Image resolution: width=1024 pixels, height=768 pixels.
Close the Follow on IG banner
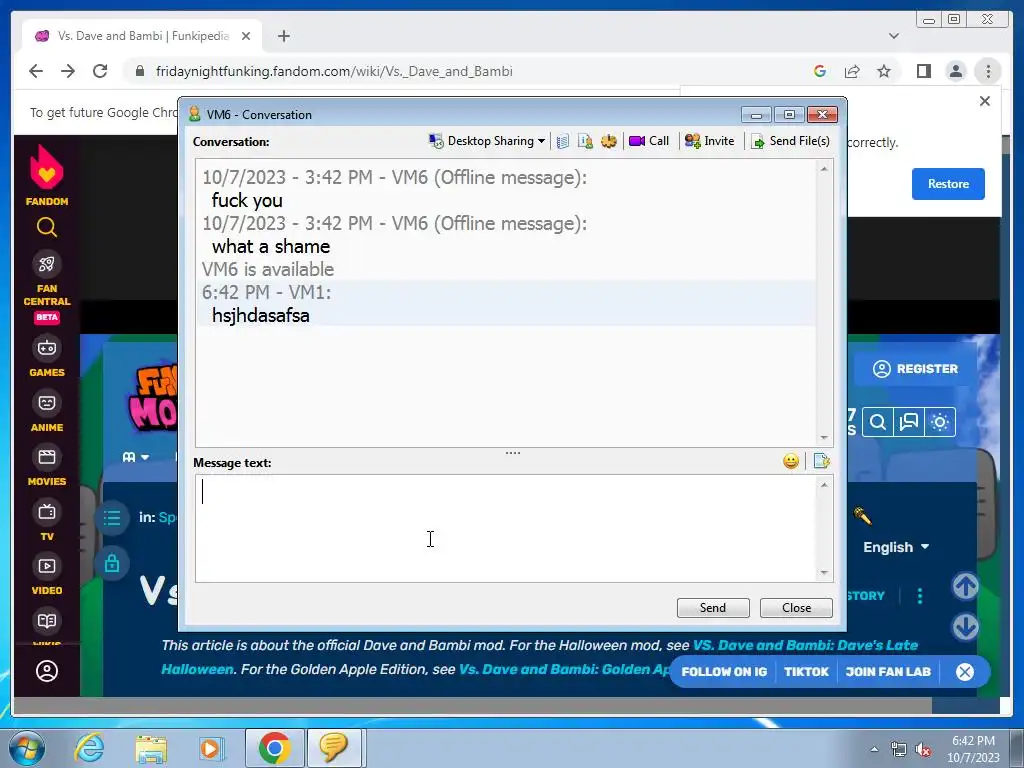(965, 671)
